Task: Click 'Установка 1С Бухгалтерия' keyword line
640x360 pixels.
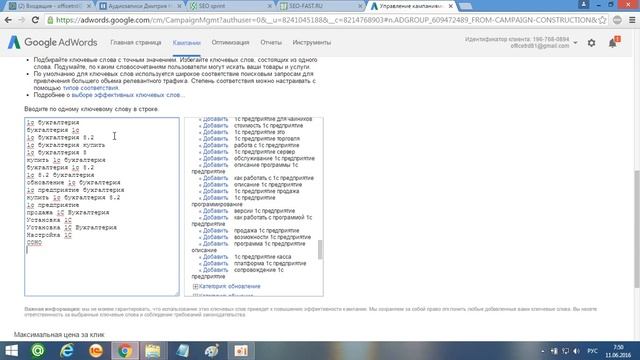Action: click(x=72, y=227)
